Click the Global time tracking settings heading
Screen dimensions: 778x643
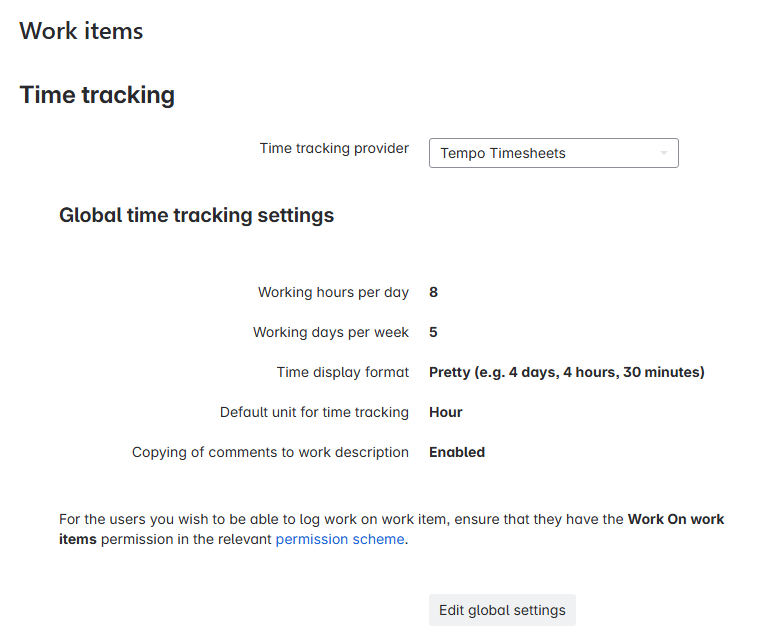pyautogui.click(x=196, y=215)
